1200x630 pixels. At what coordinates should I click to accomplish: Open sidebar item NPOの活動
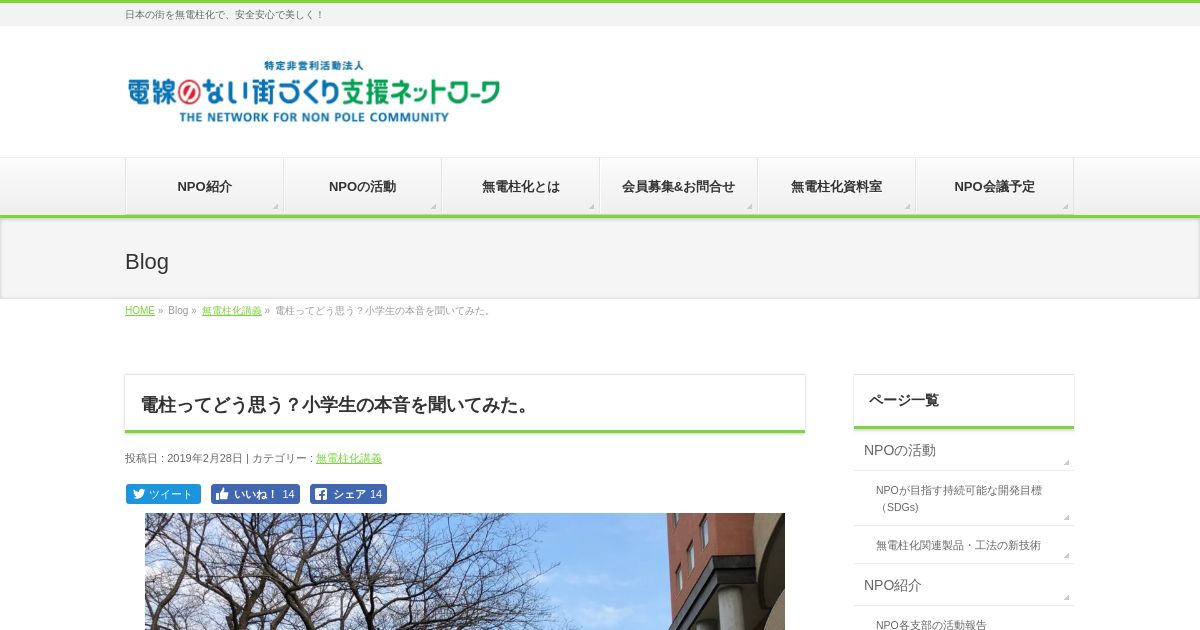[x=964, y=450]
